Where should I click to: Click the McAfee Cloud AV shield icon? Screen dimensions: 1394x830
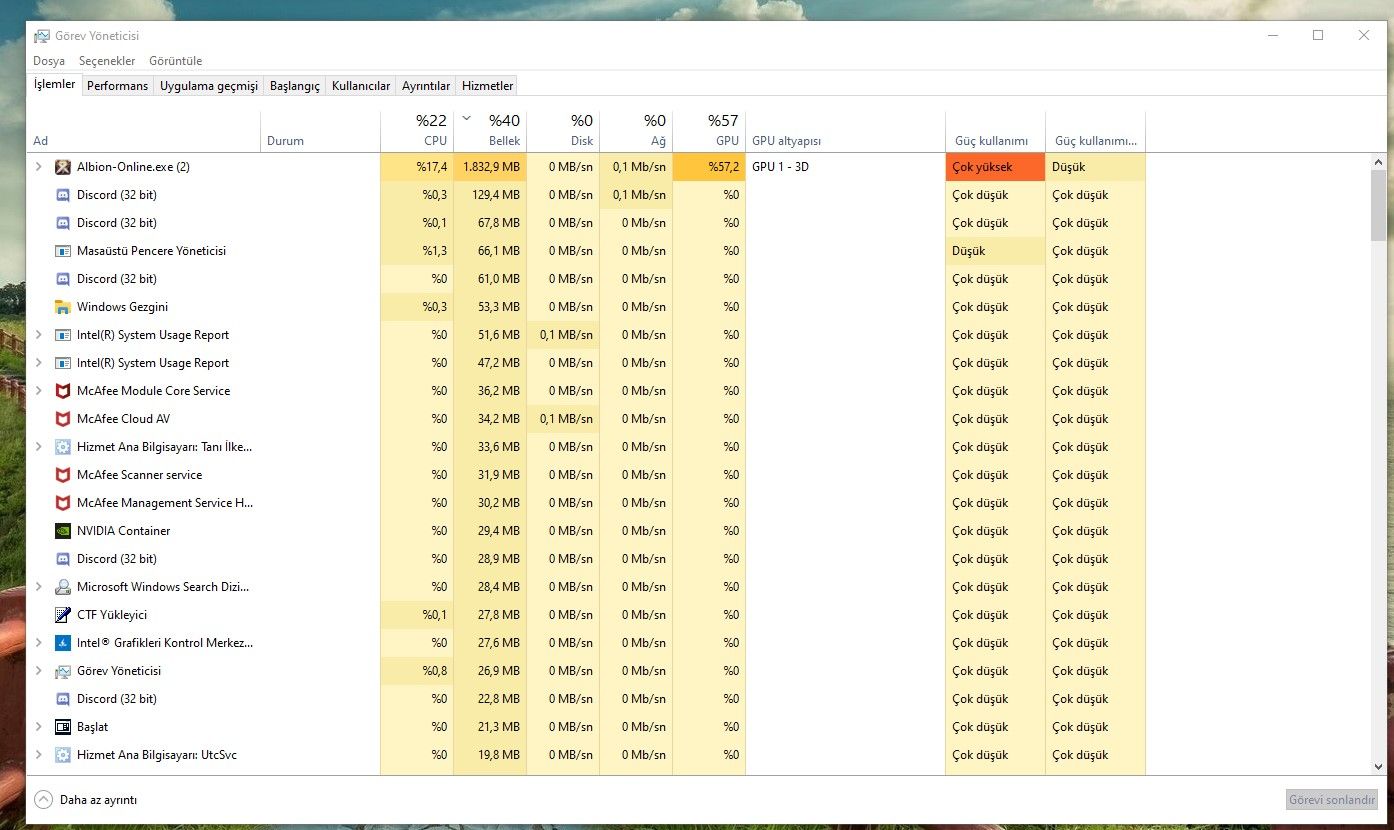pos(62,419)
